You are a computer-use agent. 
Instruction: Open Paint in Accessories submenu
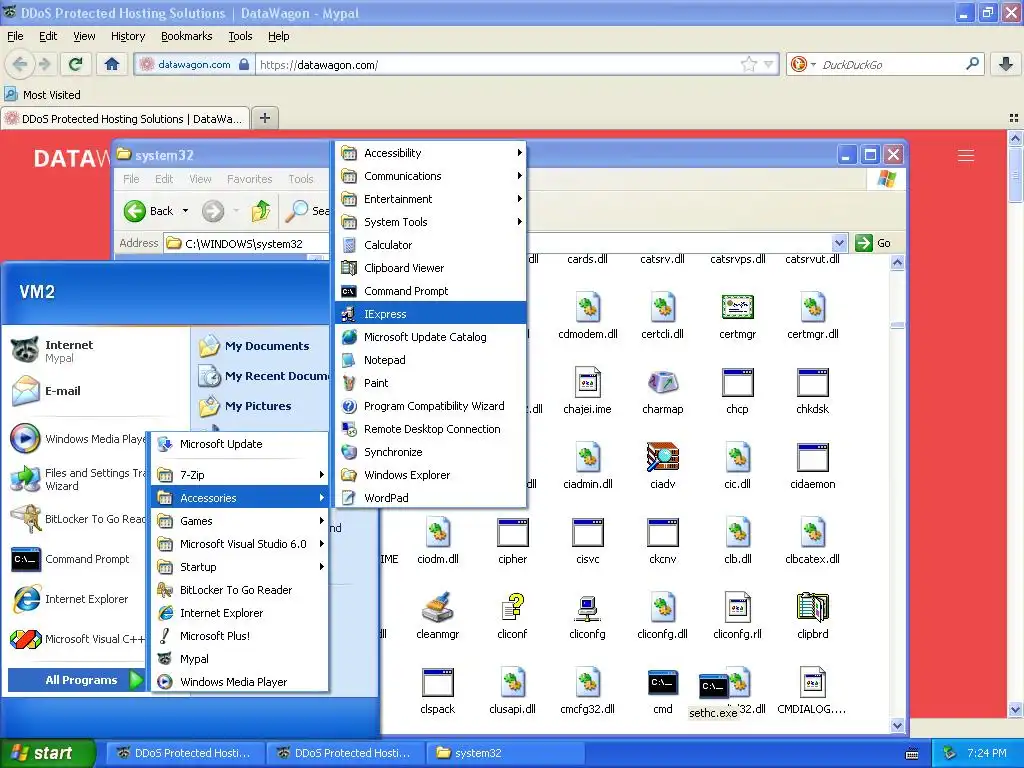click(430, 383)
